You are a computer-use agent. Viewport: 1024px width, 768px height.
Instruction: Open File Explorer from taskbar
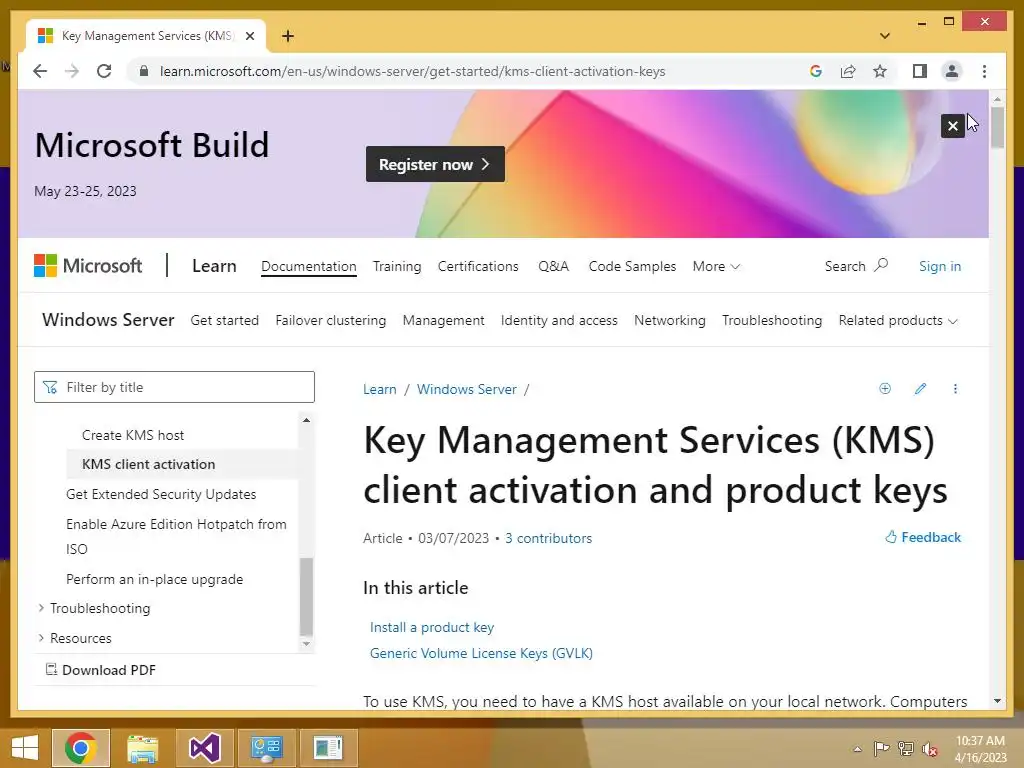(142, 748)
